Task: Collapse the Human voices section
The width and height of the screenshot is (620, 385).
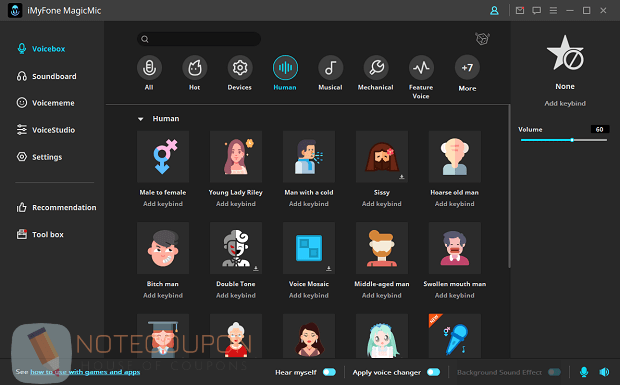Action: tap(140, 119)
